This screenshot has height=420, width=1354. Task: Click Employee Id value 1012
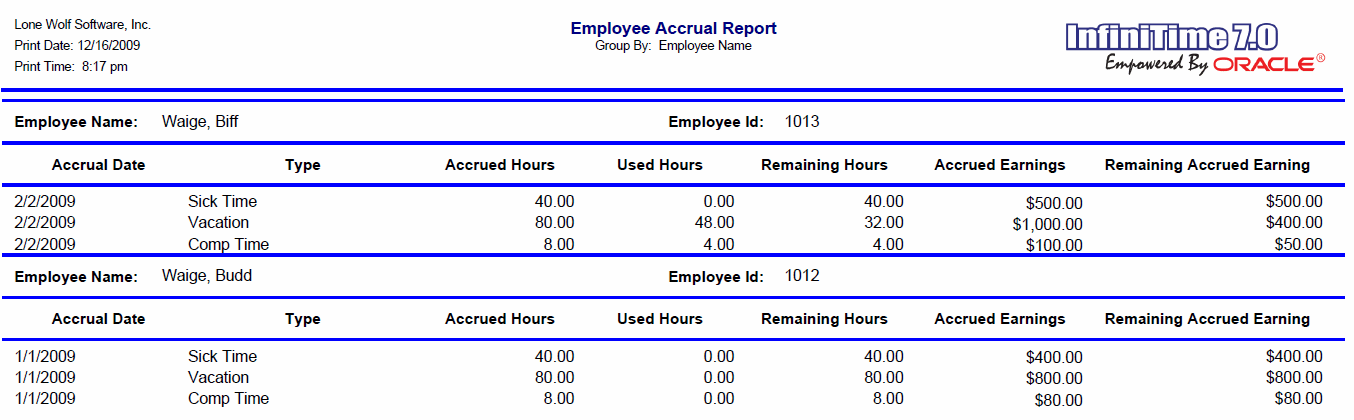point(802,276)
